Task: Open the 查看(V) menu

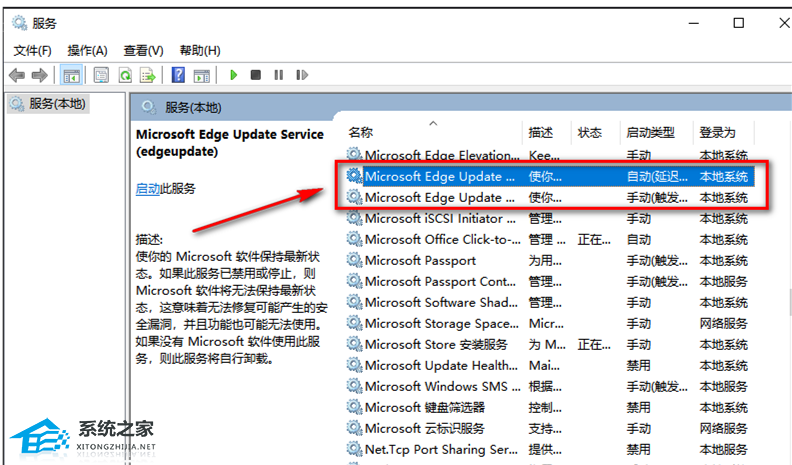Action: [x=143, y=50]
